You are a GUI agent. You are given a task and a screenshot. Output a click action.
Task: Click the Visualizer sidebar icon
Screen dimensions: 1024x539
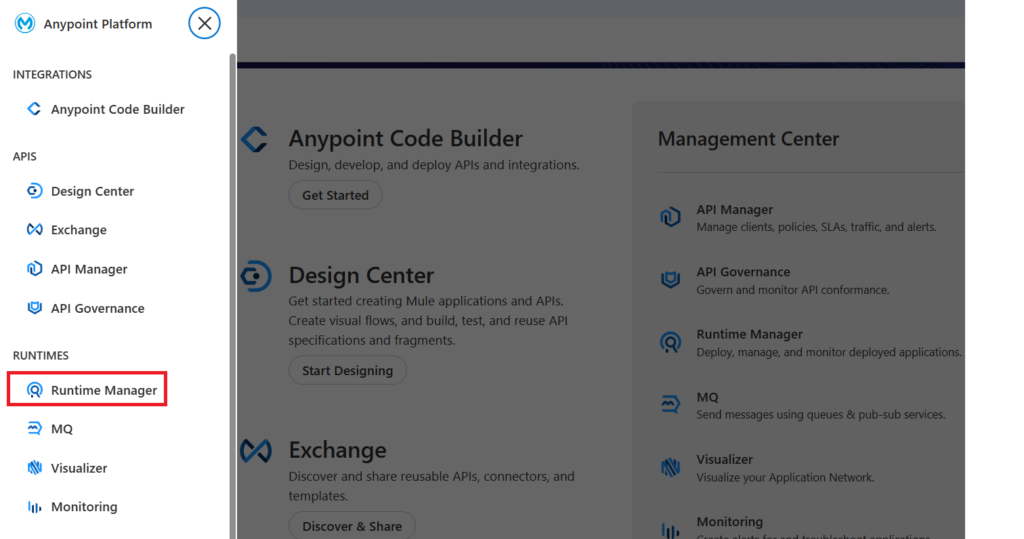coord(34,468)
